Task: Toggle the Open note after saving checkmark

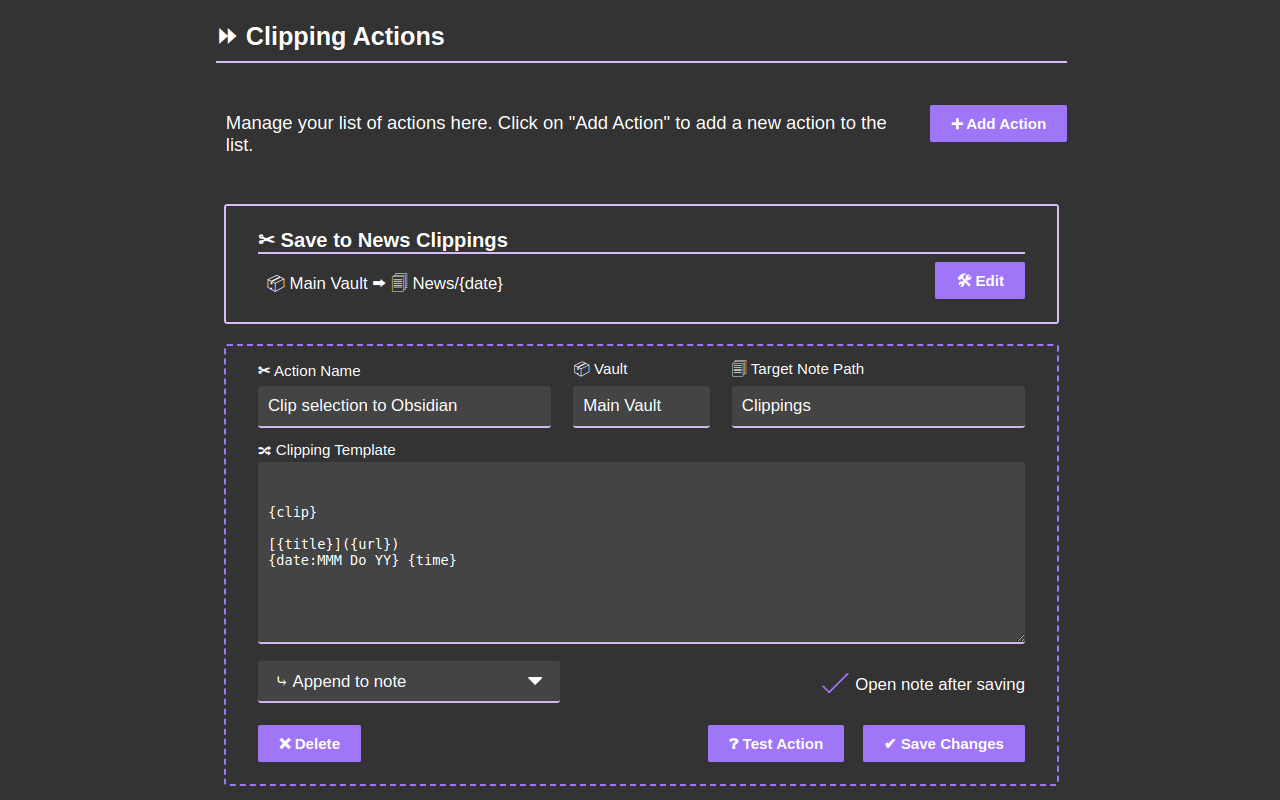Action: 835,684
